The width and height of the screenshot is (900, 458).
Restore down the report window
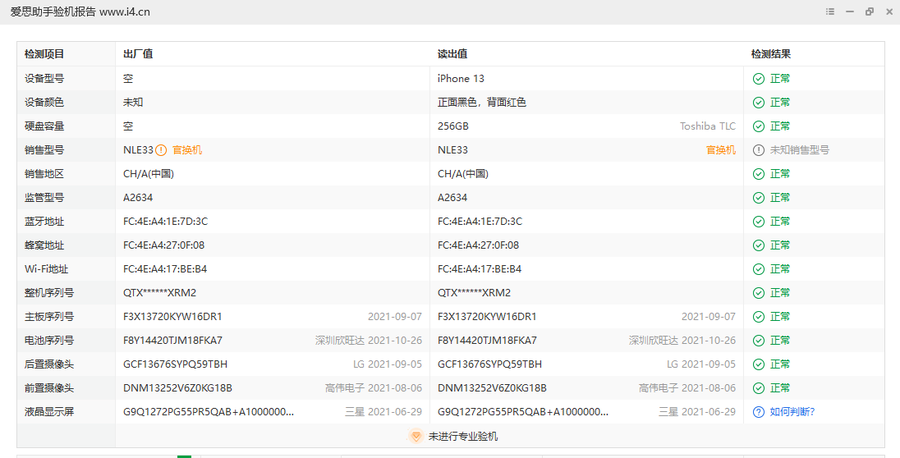click(870, 11)
